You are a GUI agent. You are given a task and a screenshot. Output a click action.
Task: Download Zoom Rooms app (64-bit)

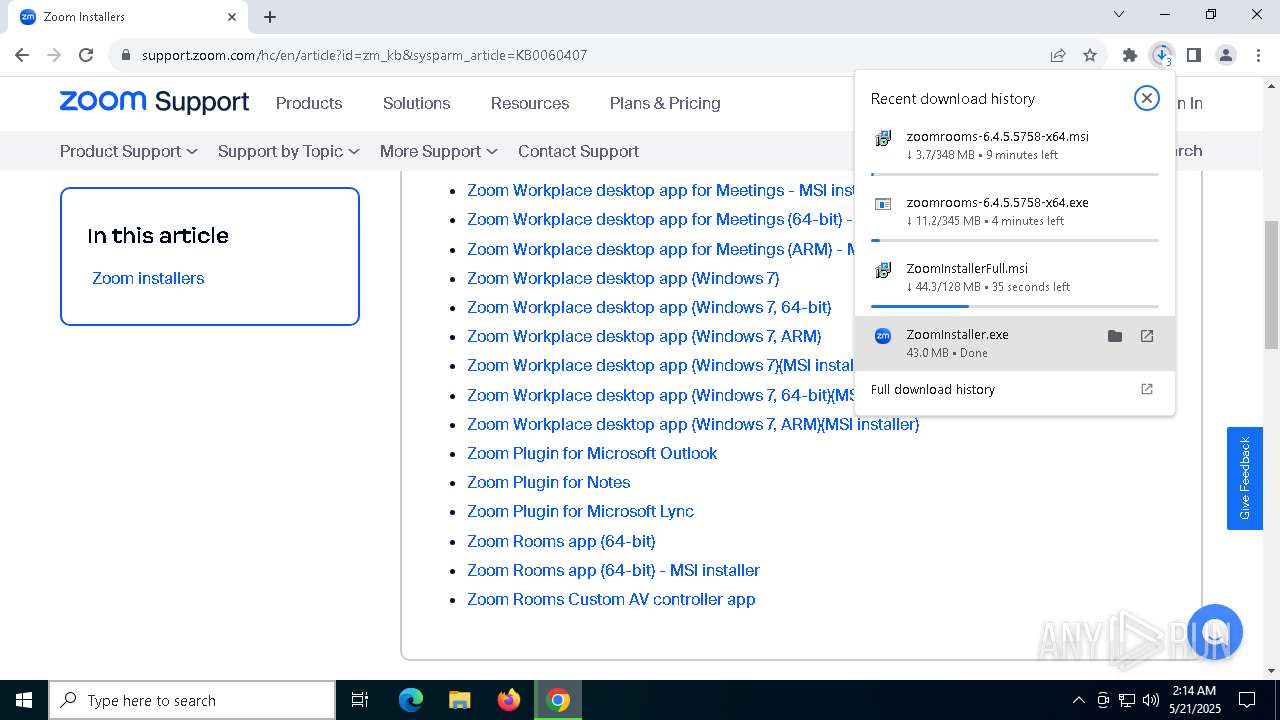point(561,541)
